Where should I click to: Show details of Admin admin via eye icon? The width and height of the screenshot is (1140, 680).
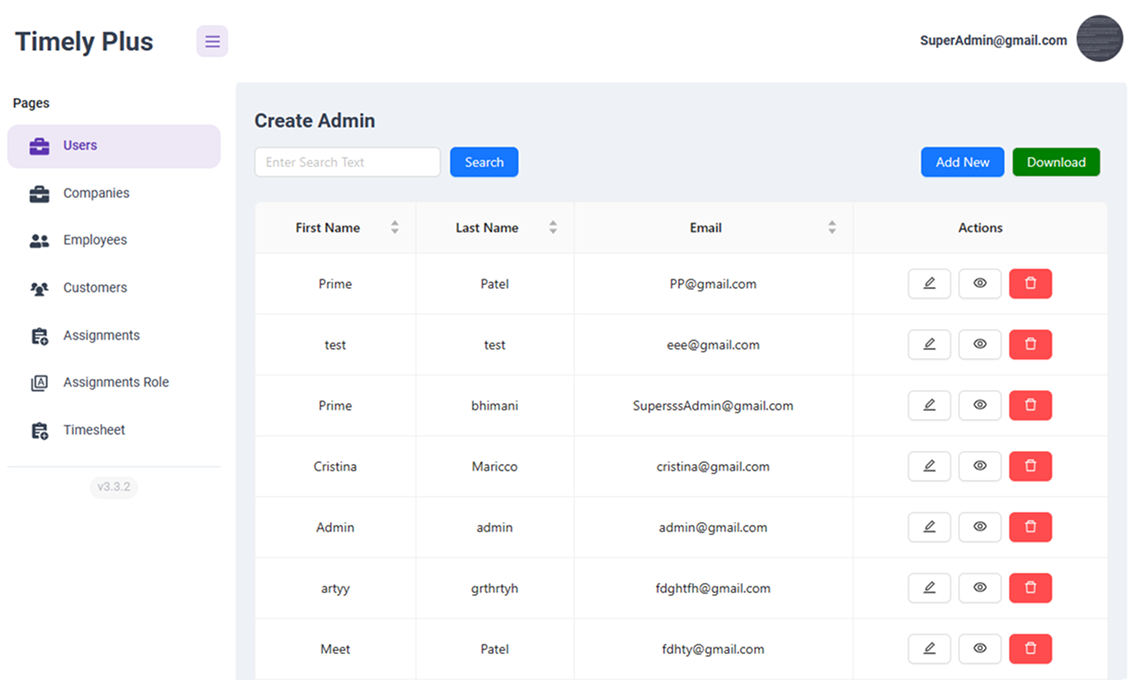click(979, 527)
